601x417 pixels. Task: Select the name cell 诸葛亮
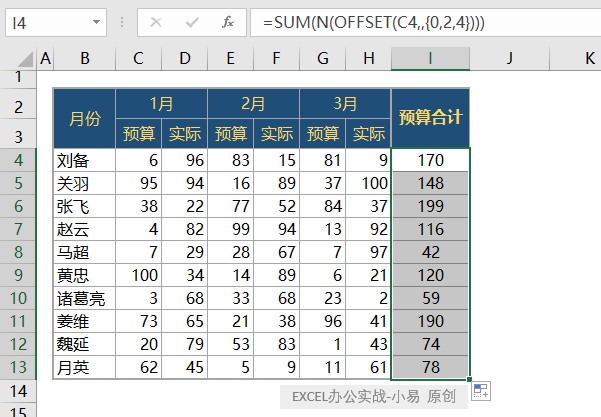tap(85, 298)
